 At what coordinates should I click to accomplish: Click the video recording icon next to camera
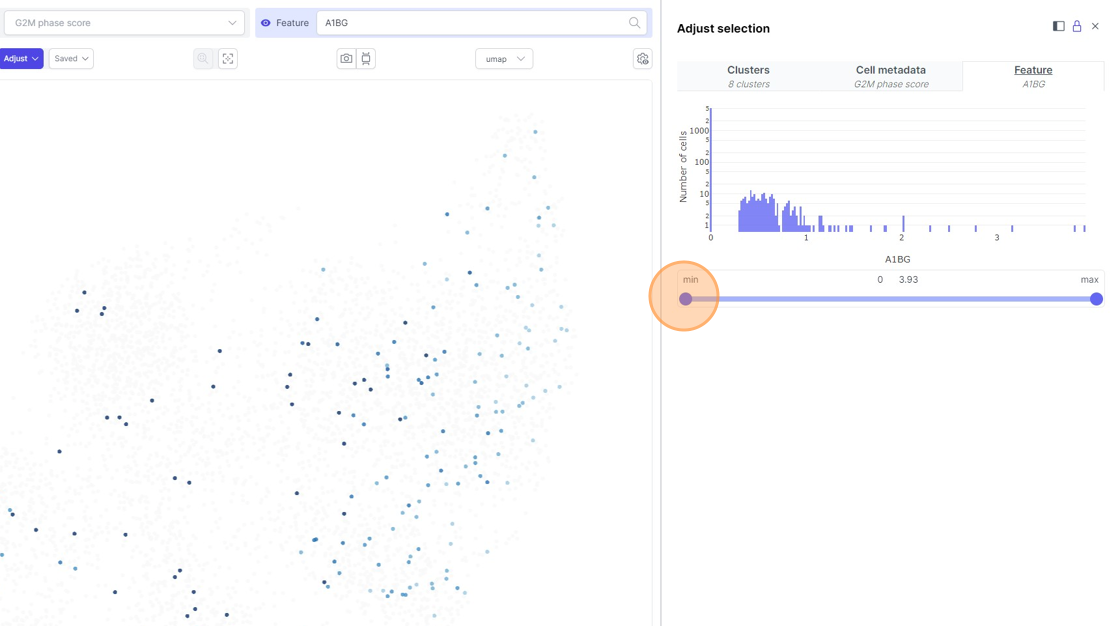[366, 59]
